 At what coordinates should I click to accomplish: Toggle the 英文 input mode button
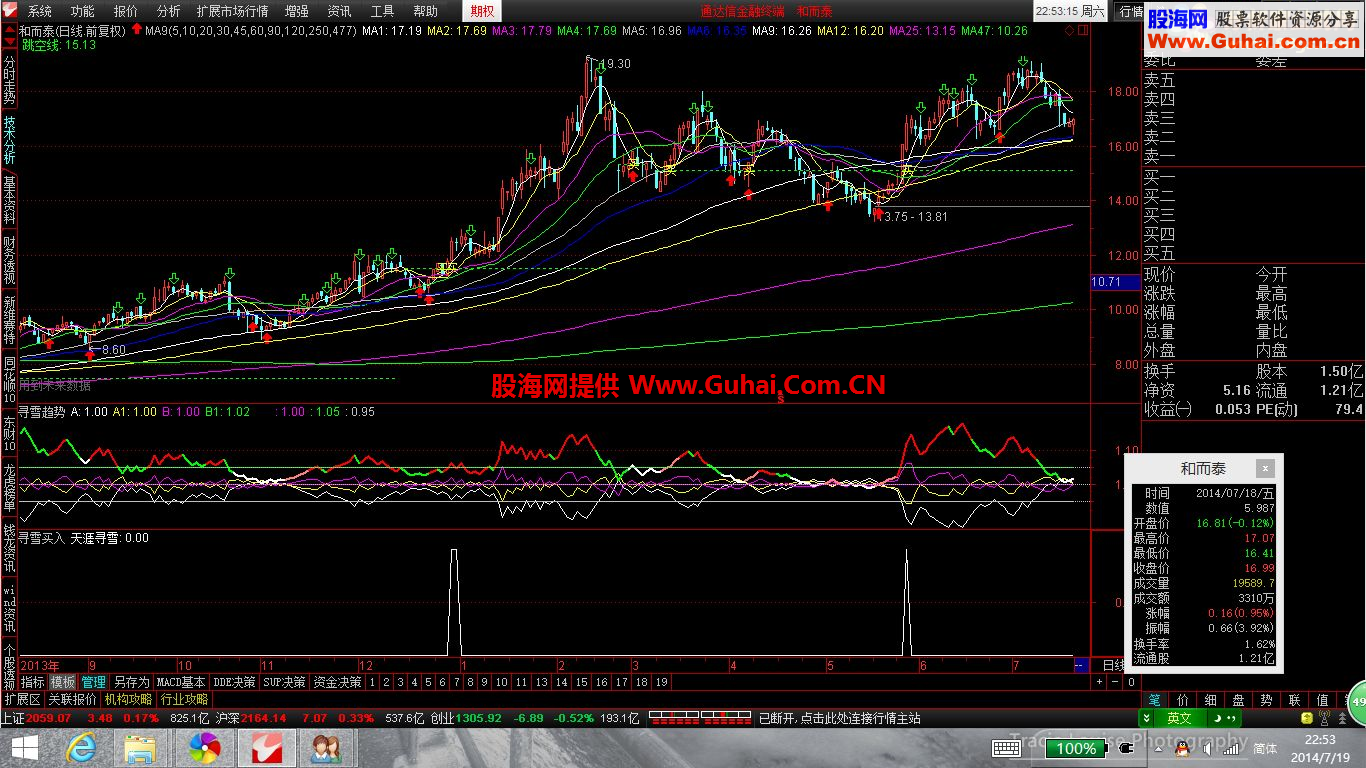[1180, 718]
